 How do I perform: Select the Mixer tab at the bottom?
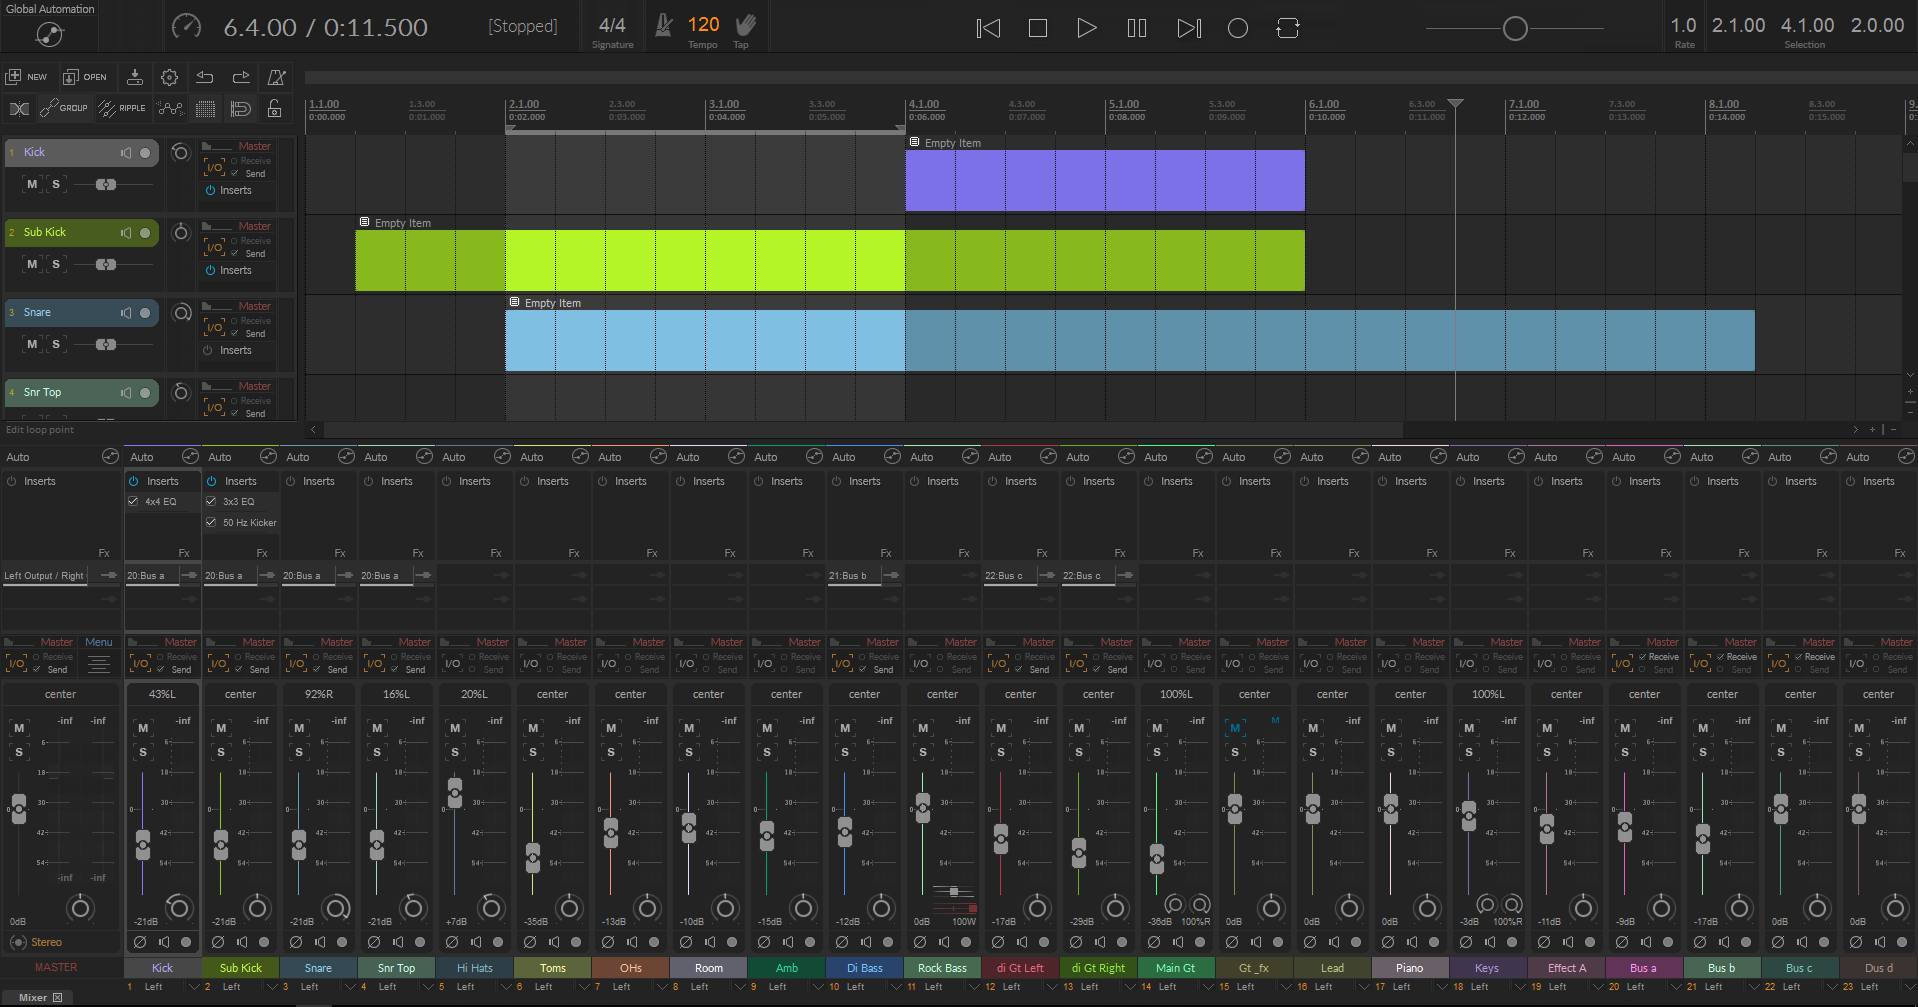(x=33, y=997)
